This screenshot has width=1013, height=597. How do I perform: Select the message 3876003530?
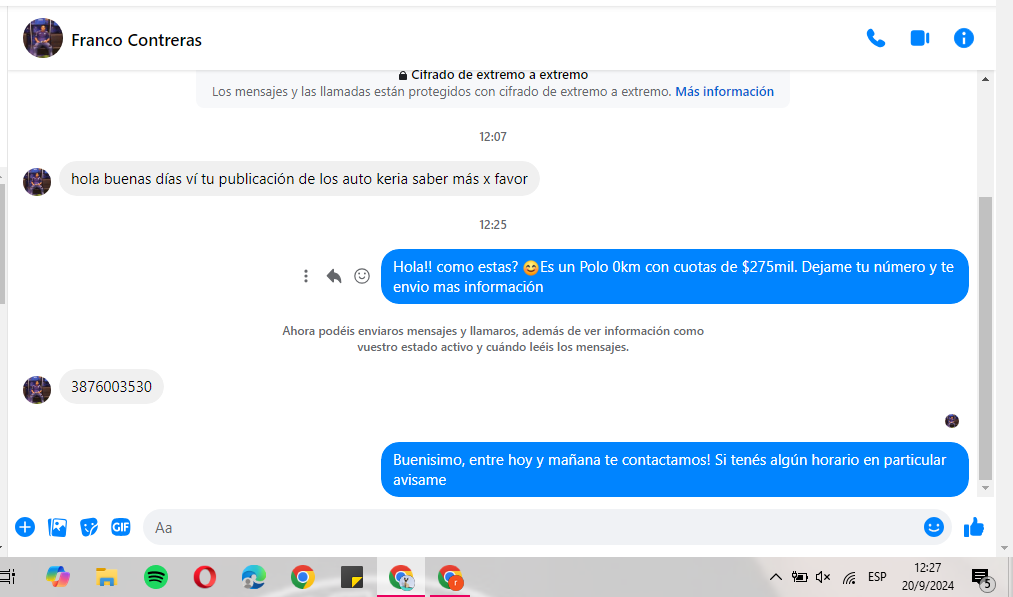click(x=111, y=386)
